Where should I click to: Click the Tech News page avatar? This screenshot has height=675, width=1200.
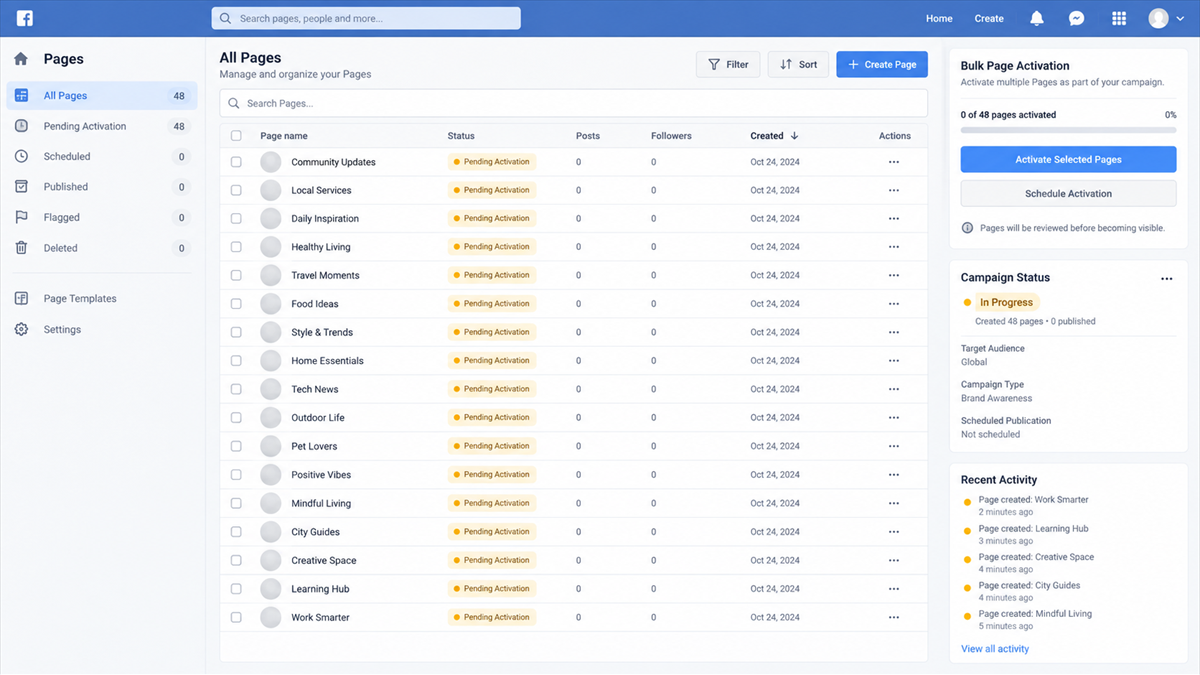click(x=271, y=389)
